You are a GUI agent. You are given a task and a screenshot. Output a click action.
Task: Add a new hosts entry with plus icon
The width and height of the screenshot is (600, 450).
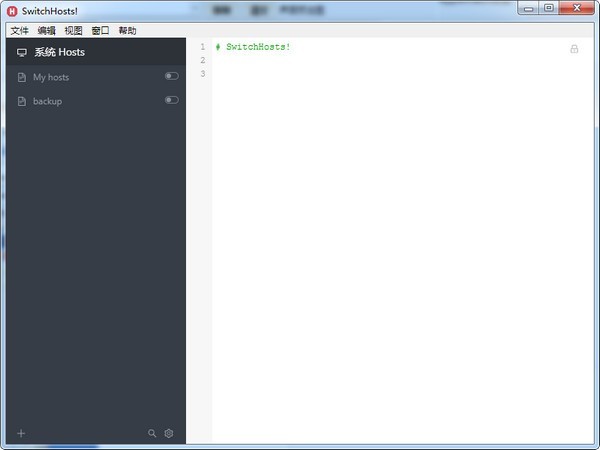click(x=21, y=433)
